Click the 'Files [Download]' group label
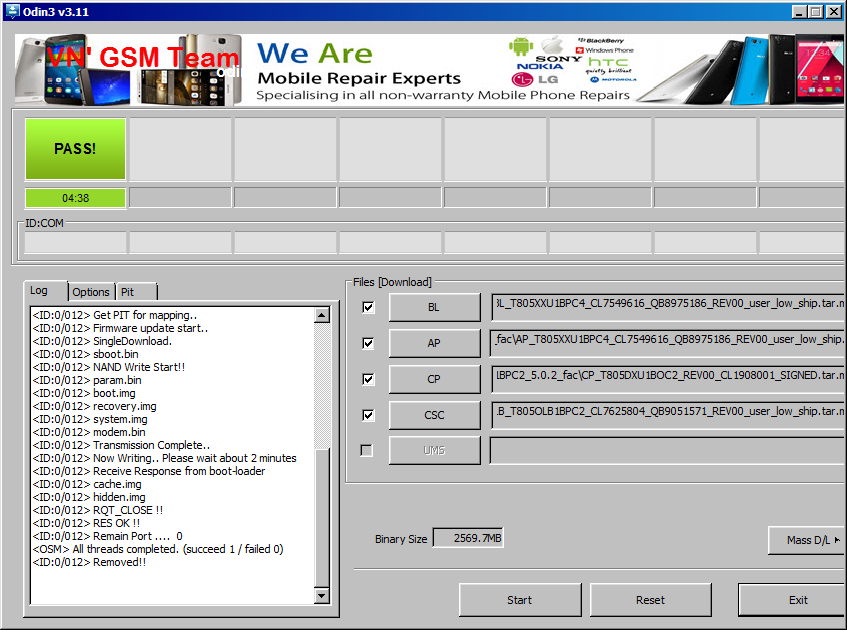 click(x=392, y=282)
